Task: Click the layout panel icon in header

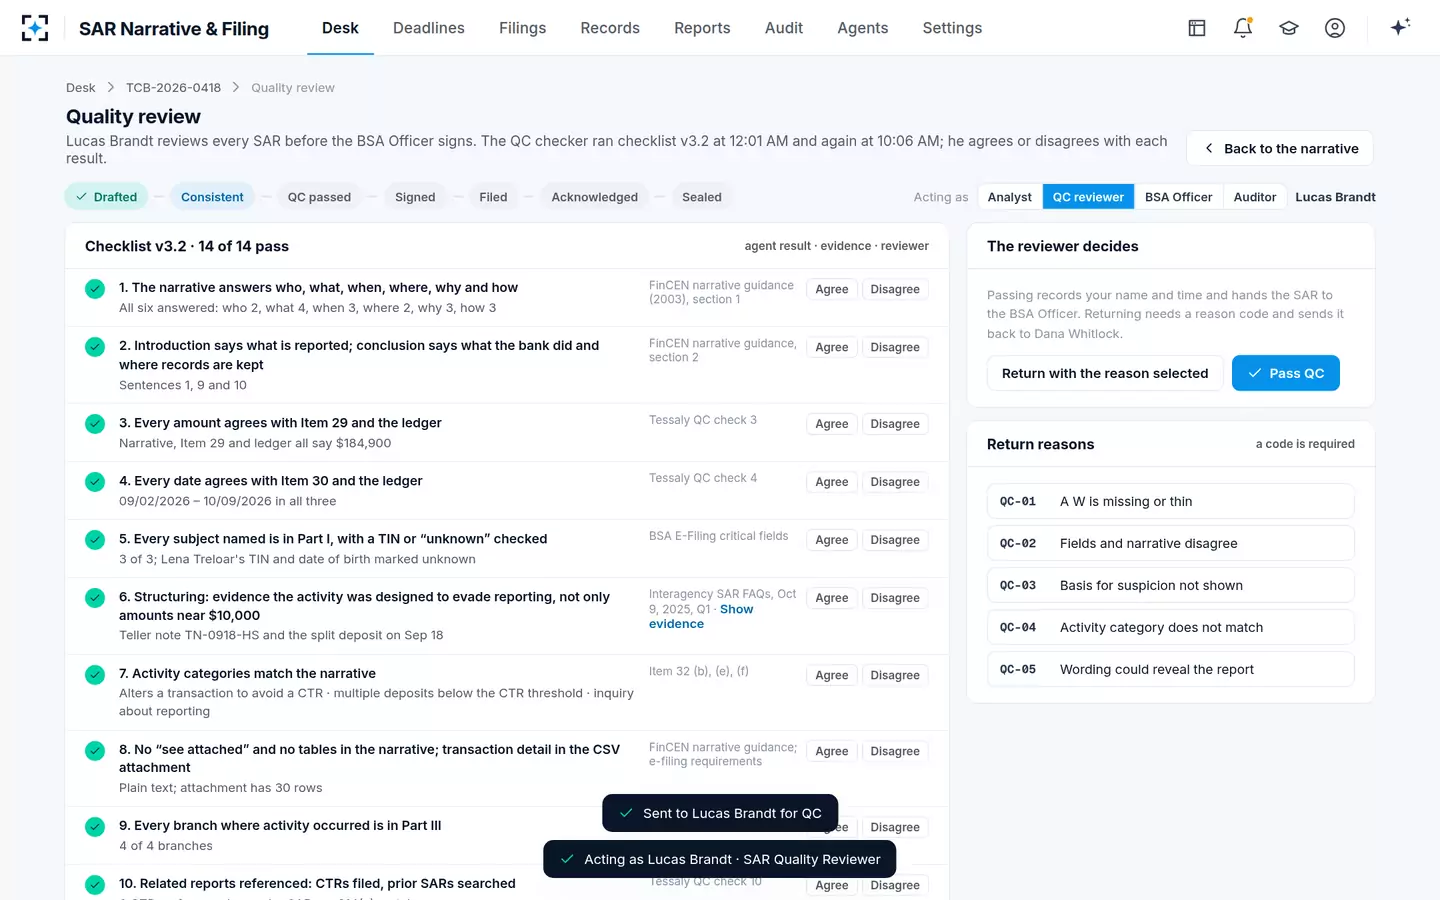Action: pyautogui.click(x=1197, y=28)
